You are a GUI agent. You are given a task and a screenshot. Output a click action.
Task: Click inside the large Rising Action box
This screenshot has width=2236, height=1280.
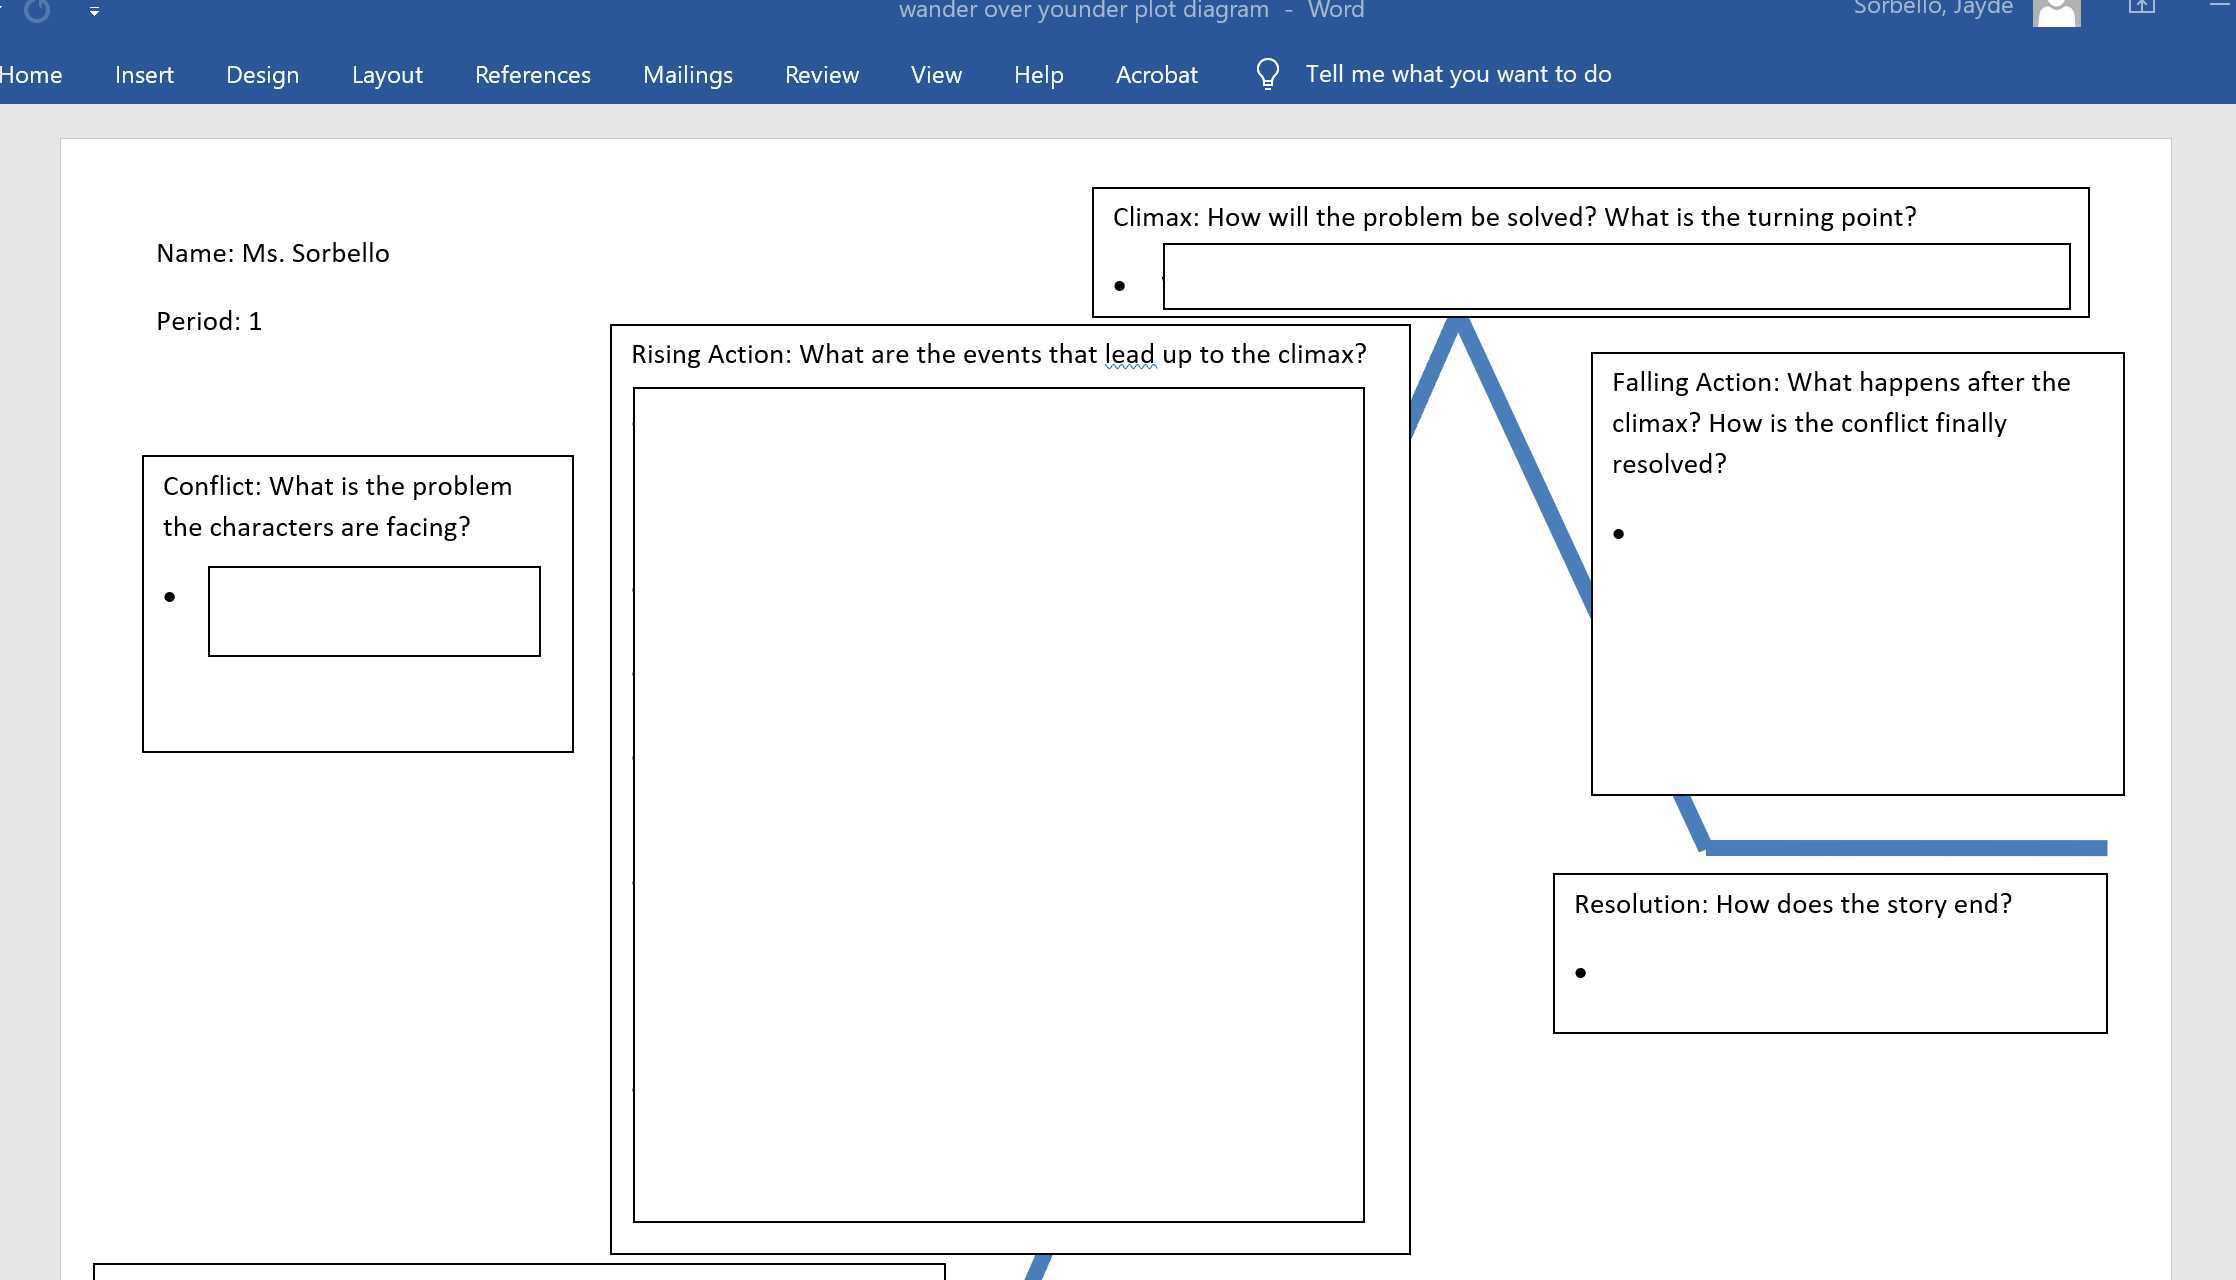[x=998, y=805]
